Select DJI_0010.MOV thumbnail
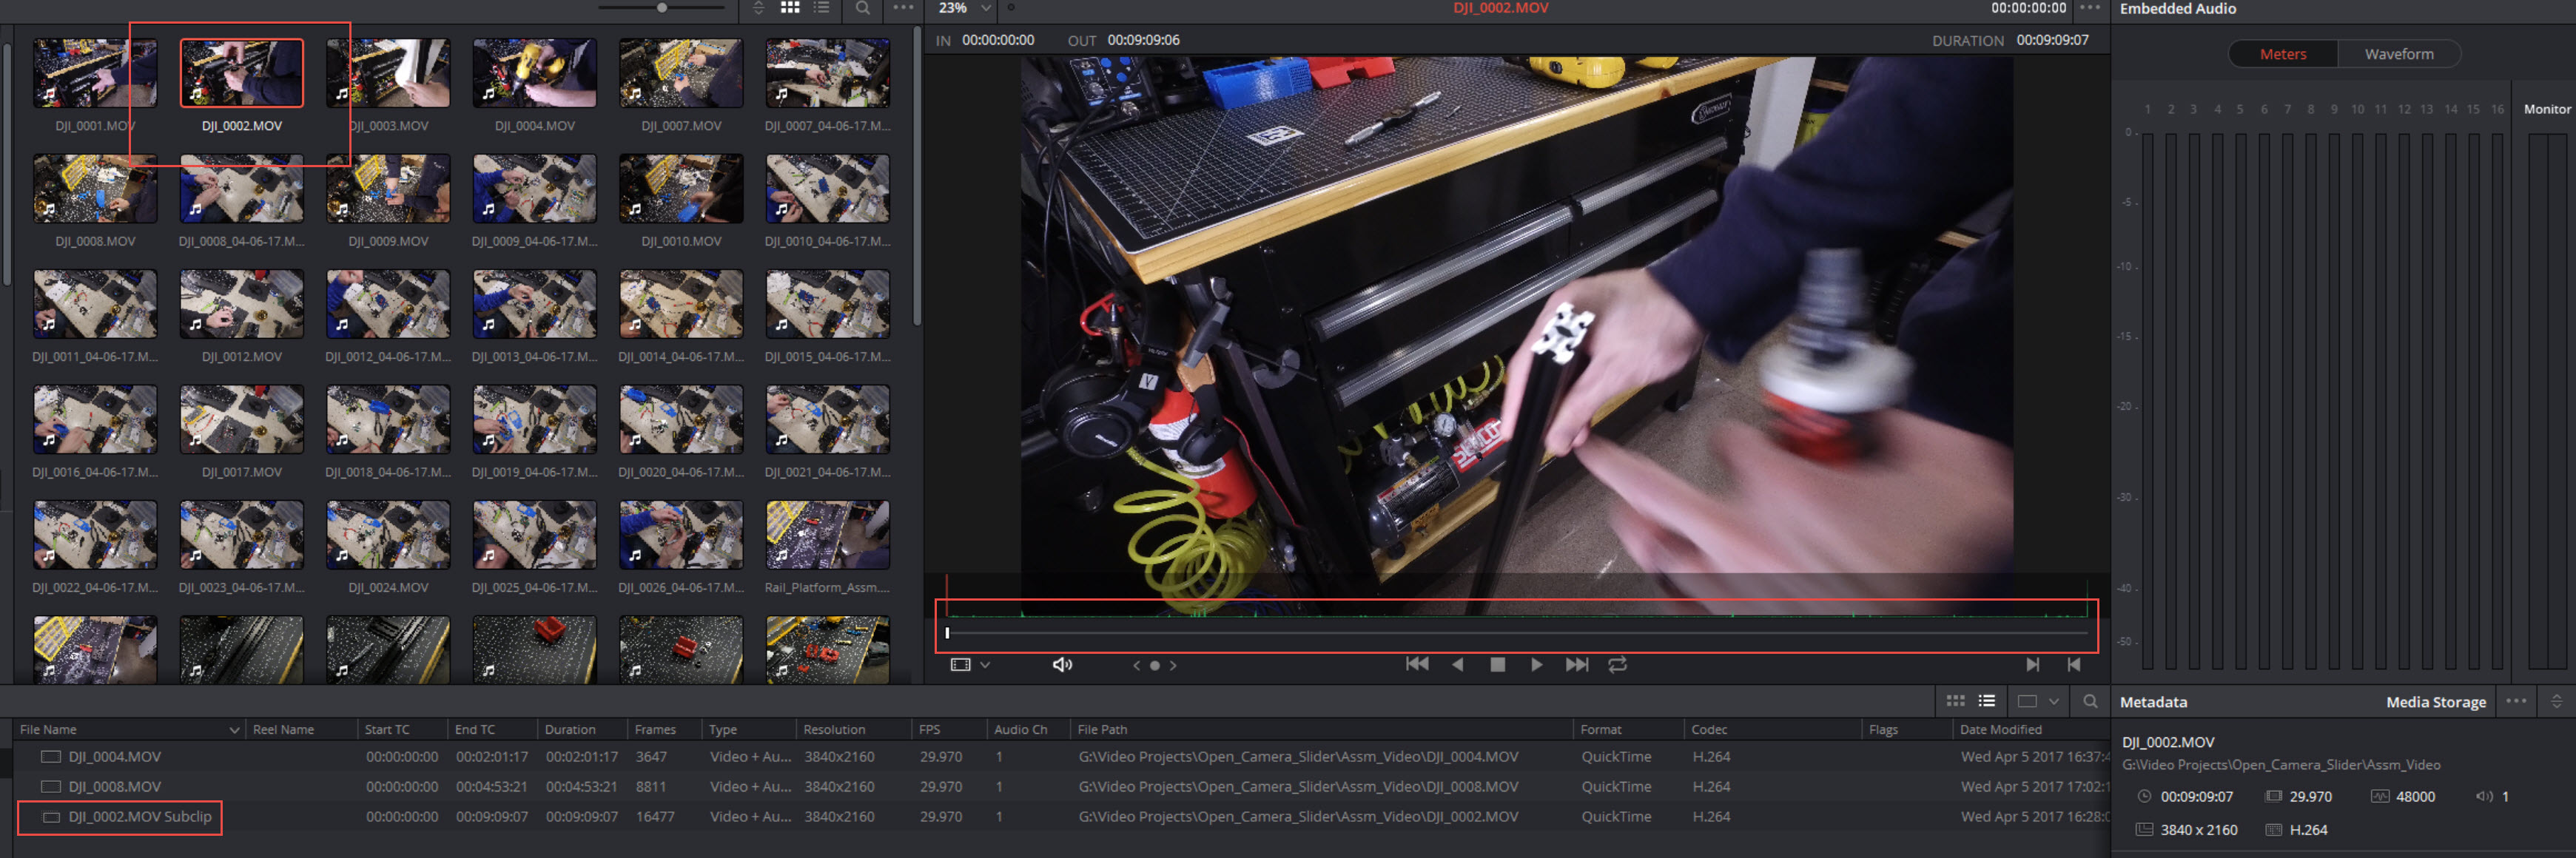Image resolution: width=2576 pixels, height=858 pixels. (680, 189)
